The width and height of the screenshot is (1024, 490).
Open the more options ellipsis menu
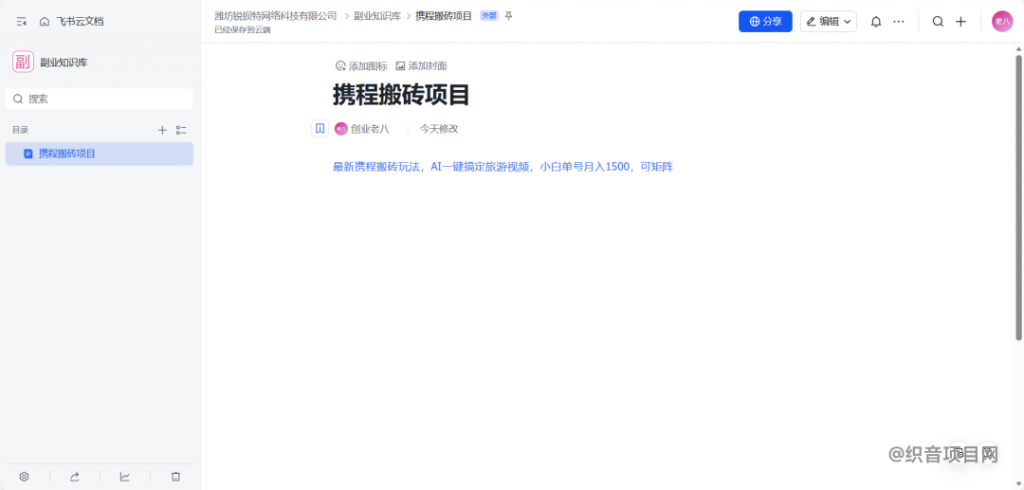coord(899,22)
